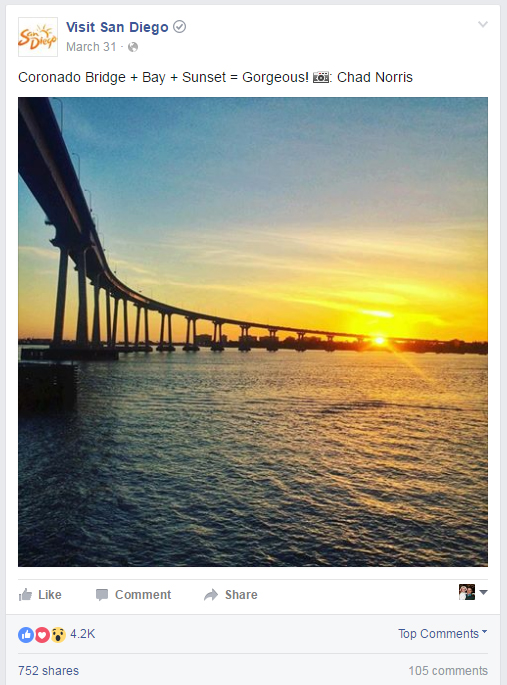Click the Comment button label
Screen dimensions: 507x685
tap(143, 595)
